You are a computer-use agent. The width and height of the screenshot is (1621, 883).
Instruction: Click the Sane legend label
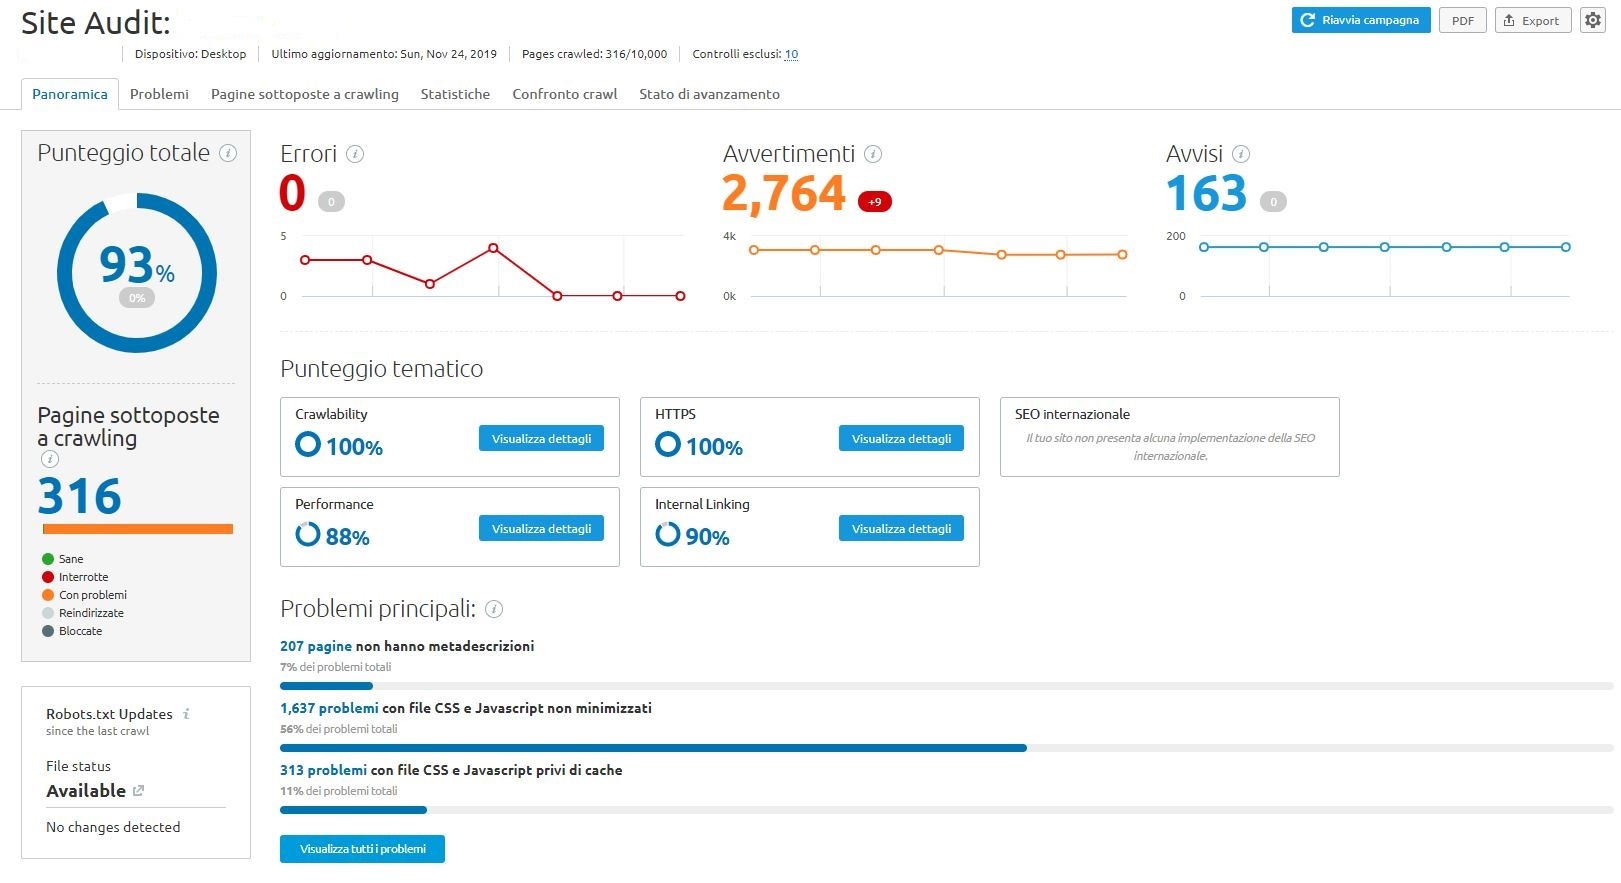71,559
